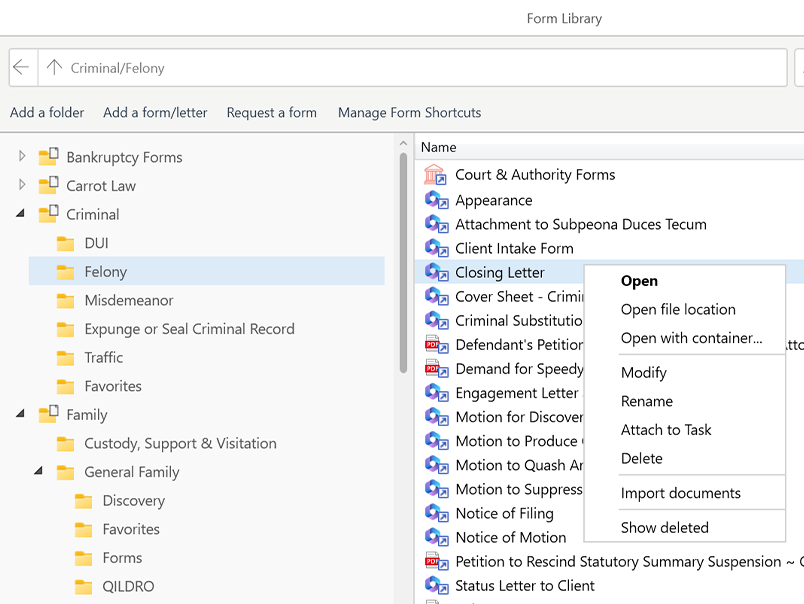Image resolution: width=804 pixels, height=604 pixels.
Task: Click Request a form link
Action: pos(271,113)
